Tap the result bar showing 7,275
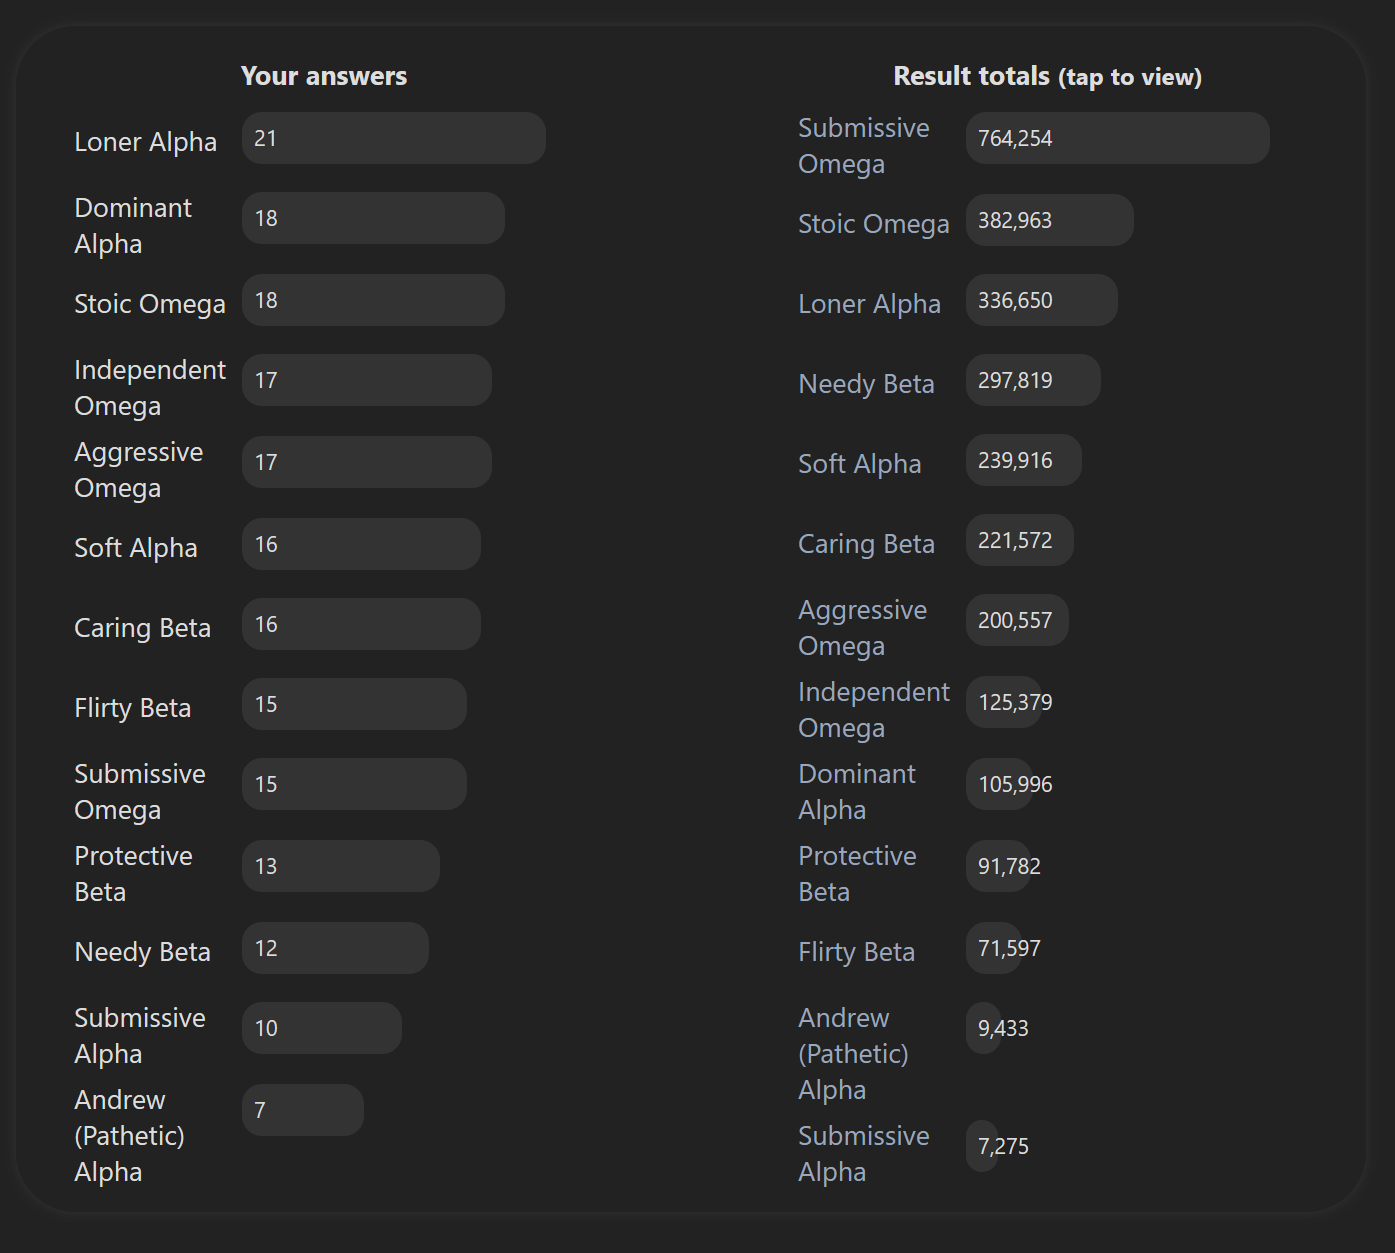 [982, 1146]
